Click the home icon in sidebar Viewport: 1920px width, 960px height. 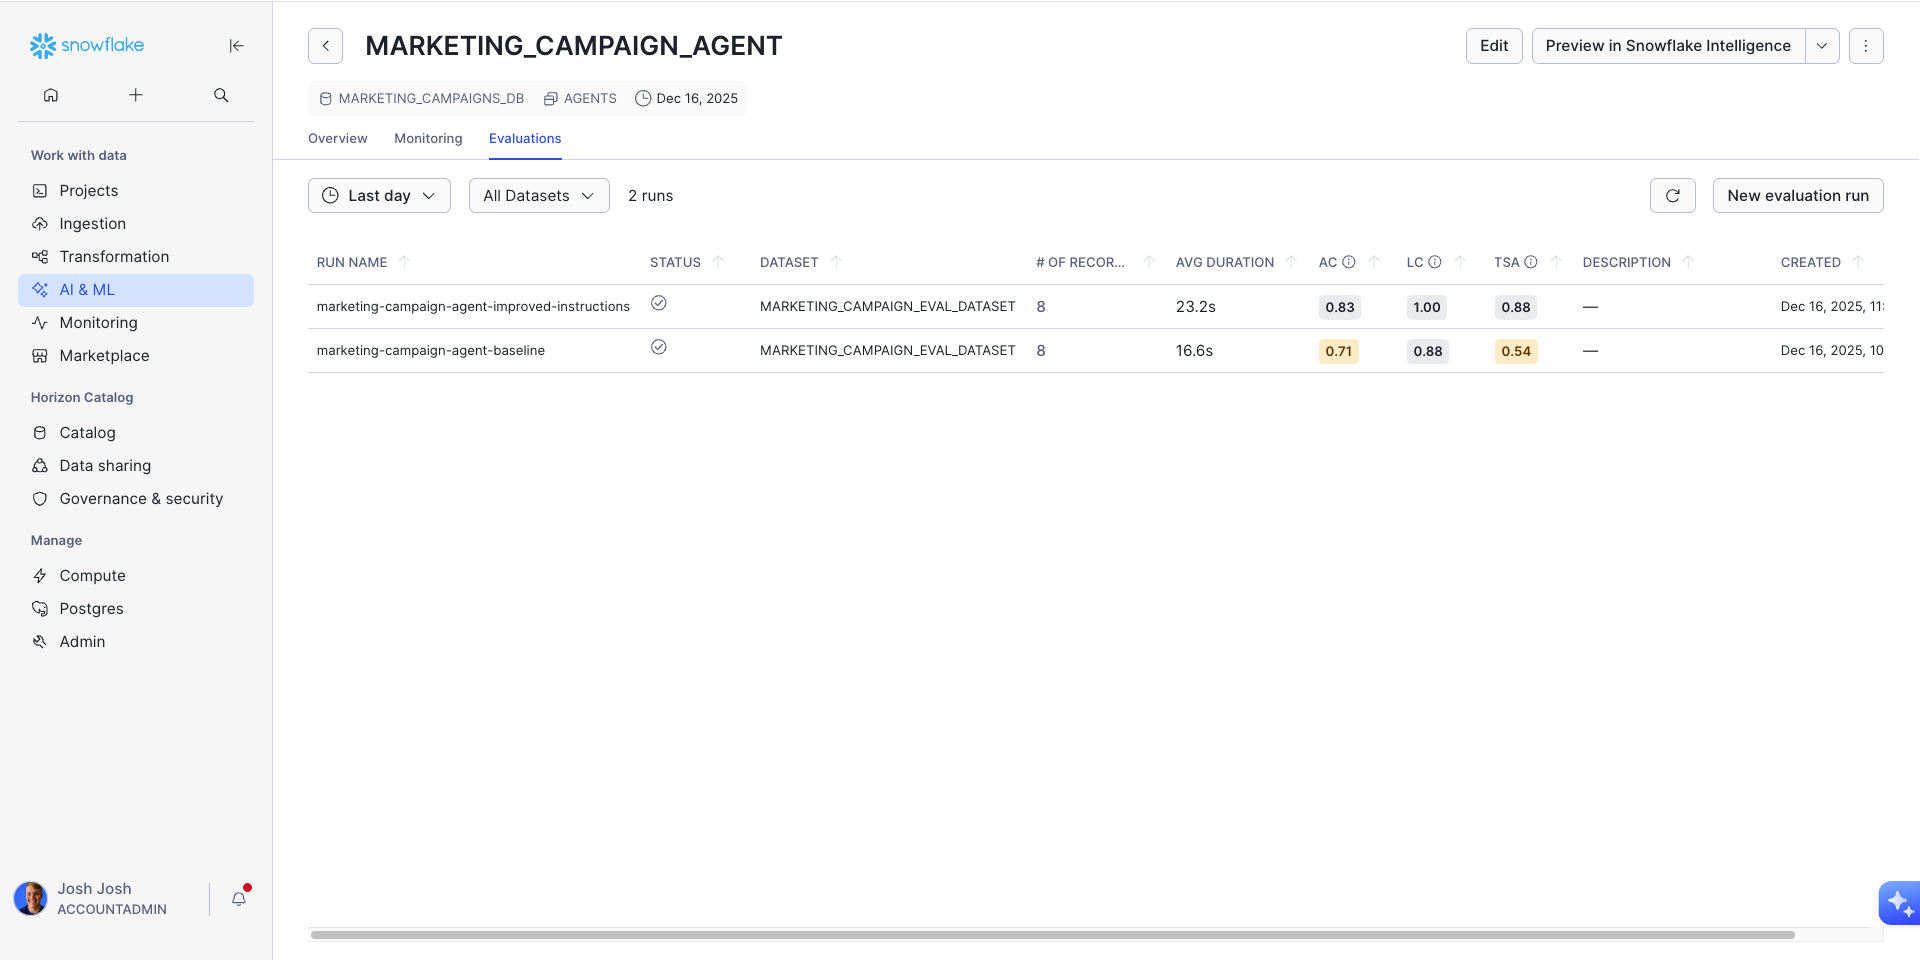pos(51,95)
